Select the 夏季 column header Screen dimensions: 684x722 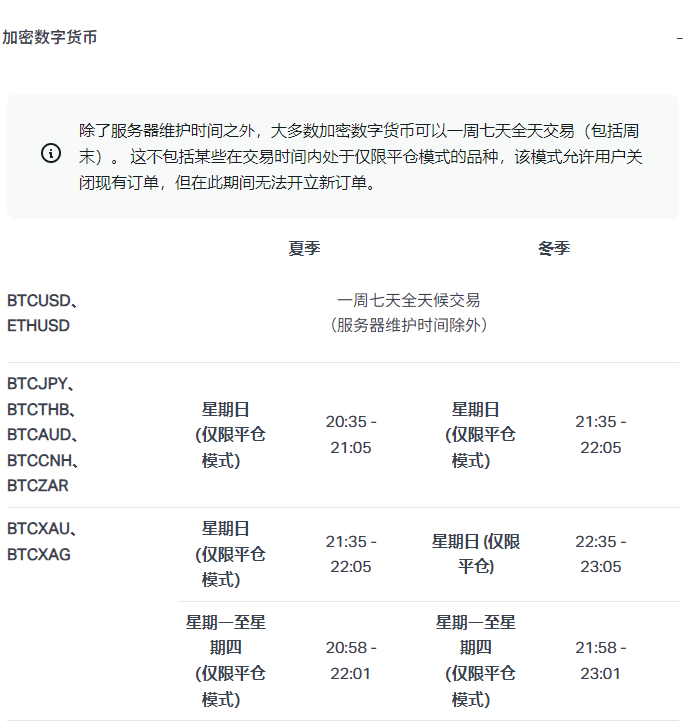[304, 248]
